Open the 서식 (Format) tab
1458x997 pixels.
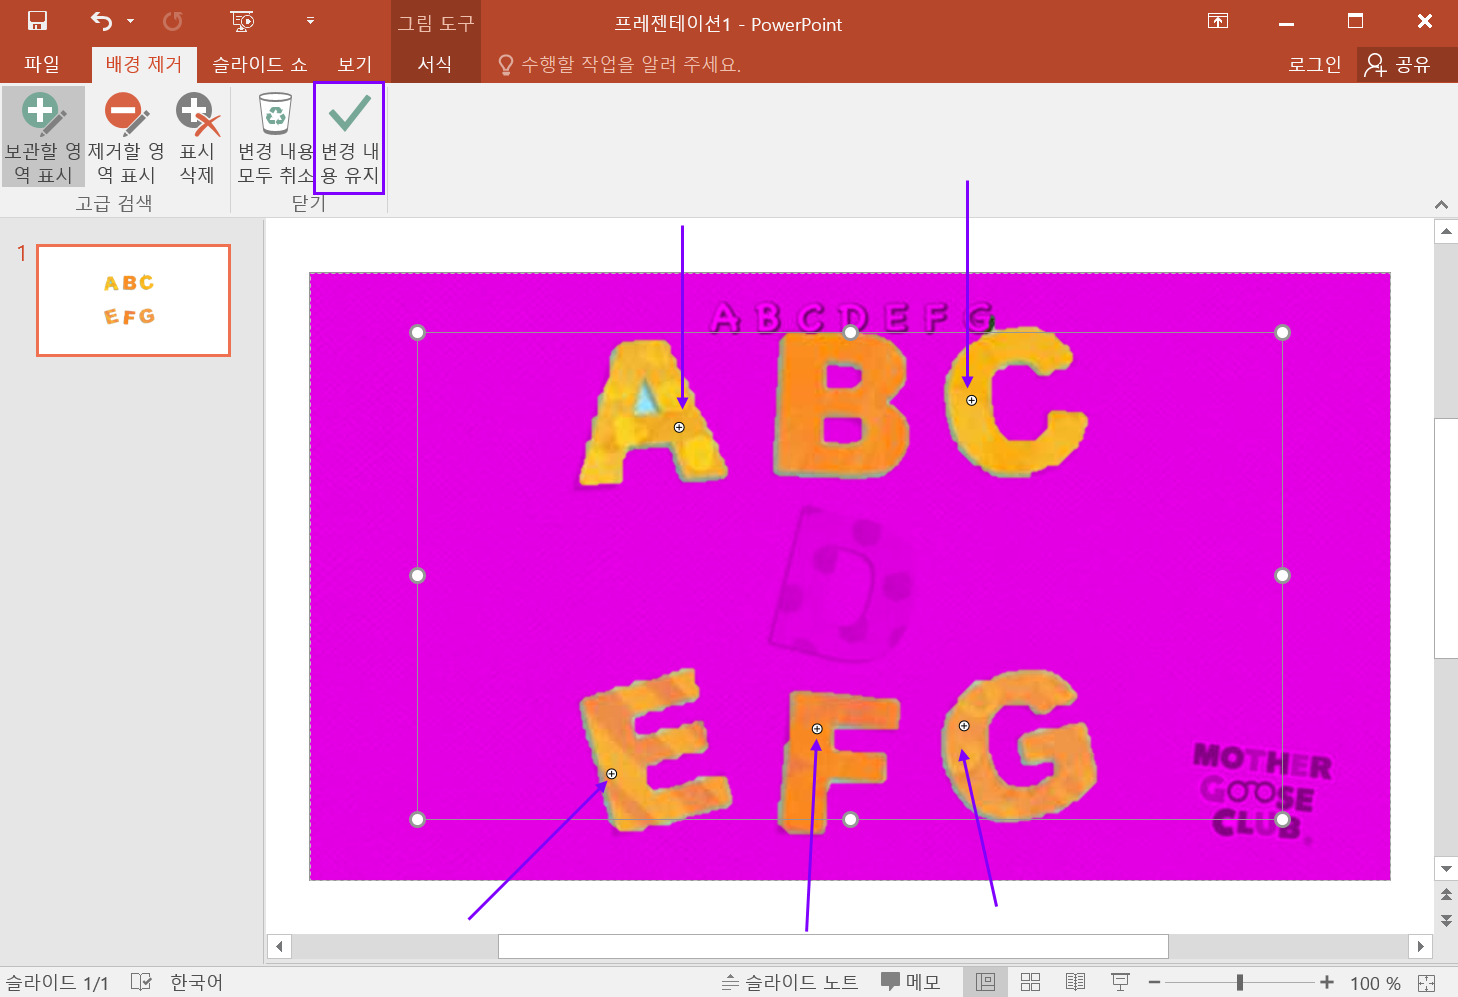click(435, 64)
